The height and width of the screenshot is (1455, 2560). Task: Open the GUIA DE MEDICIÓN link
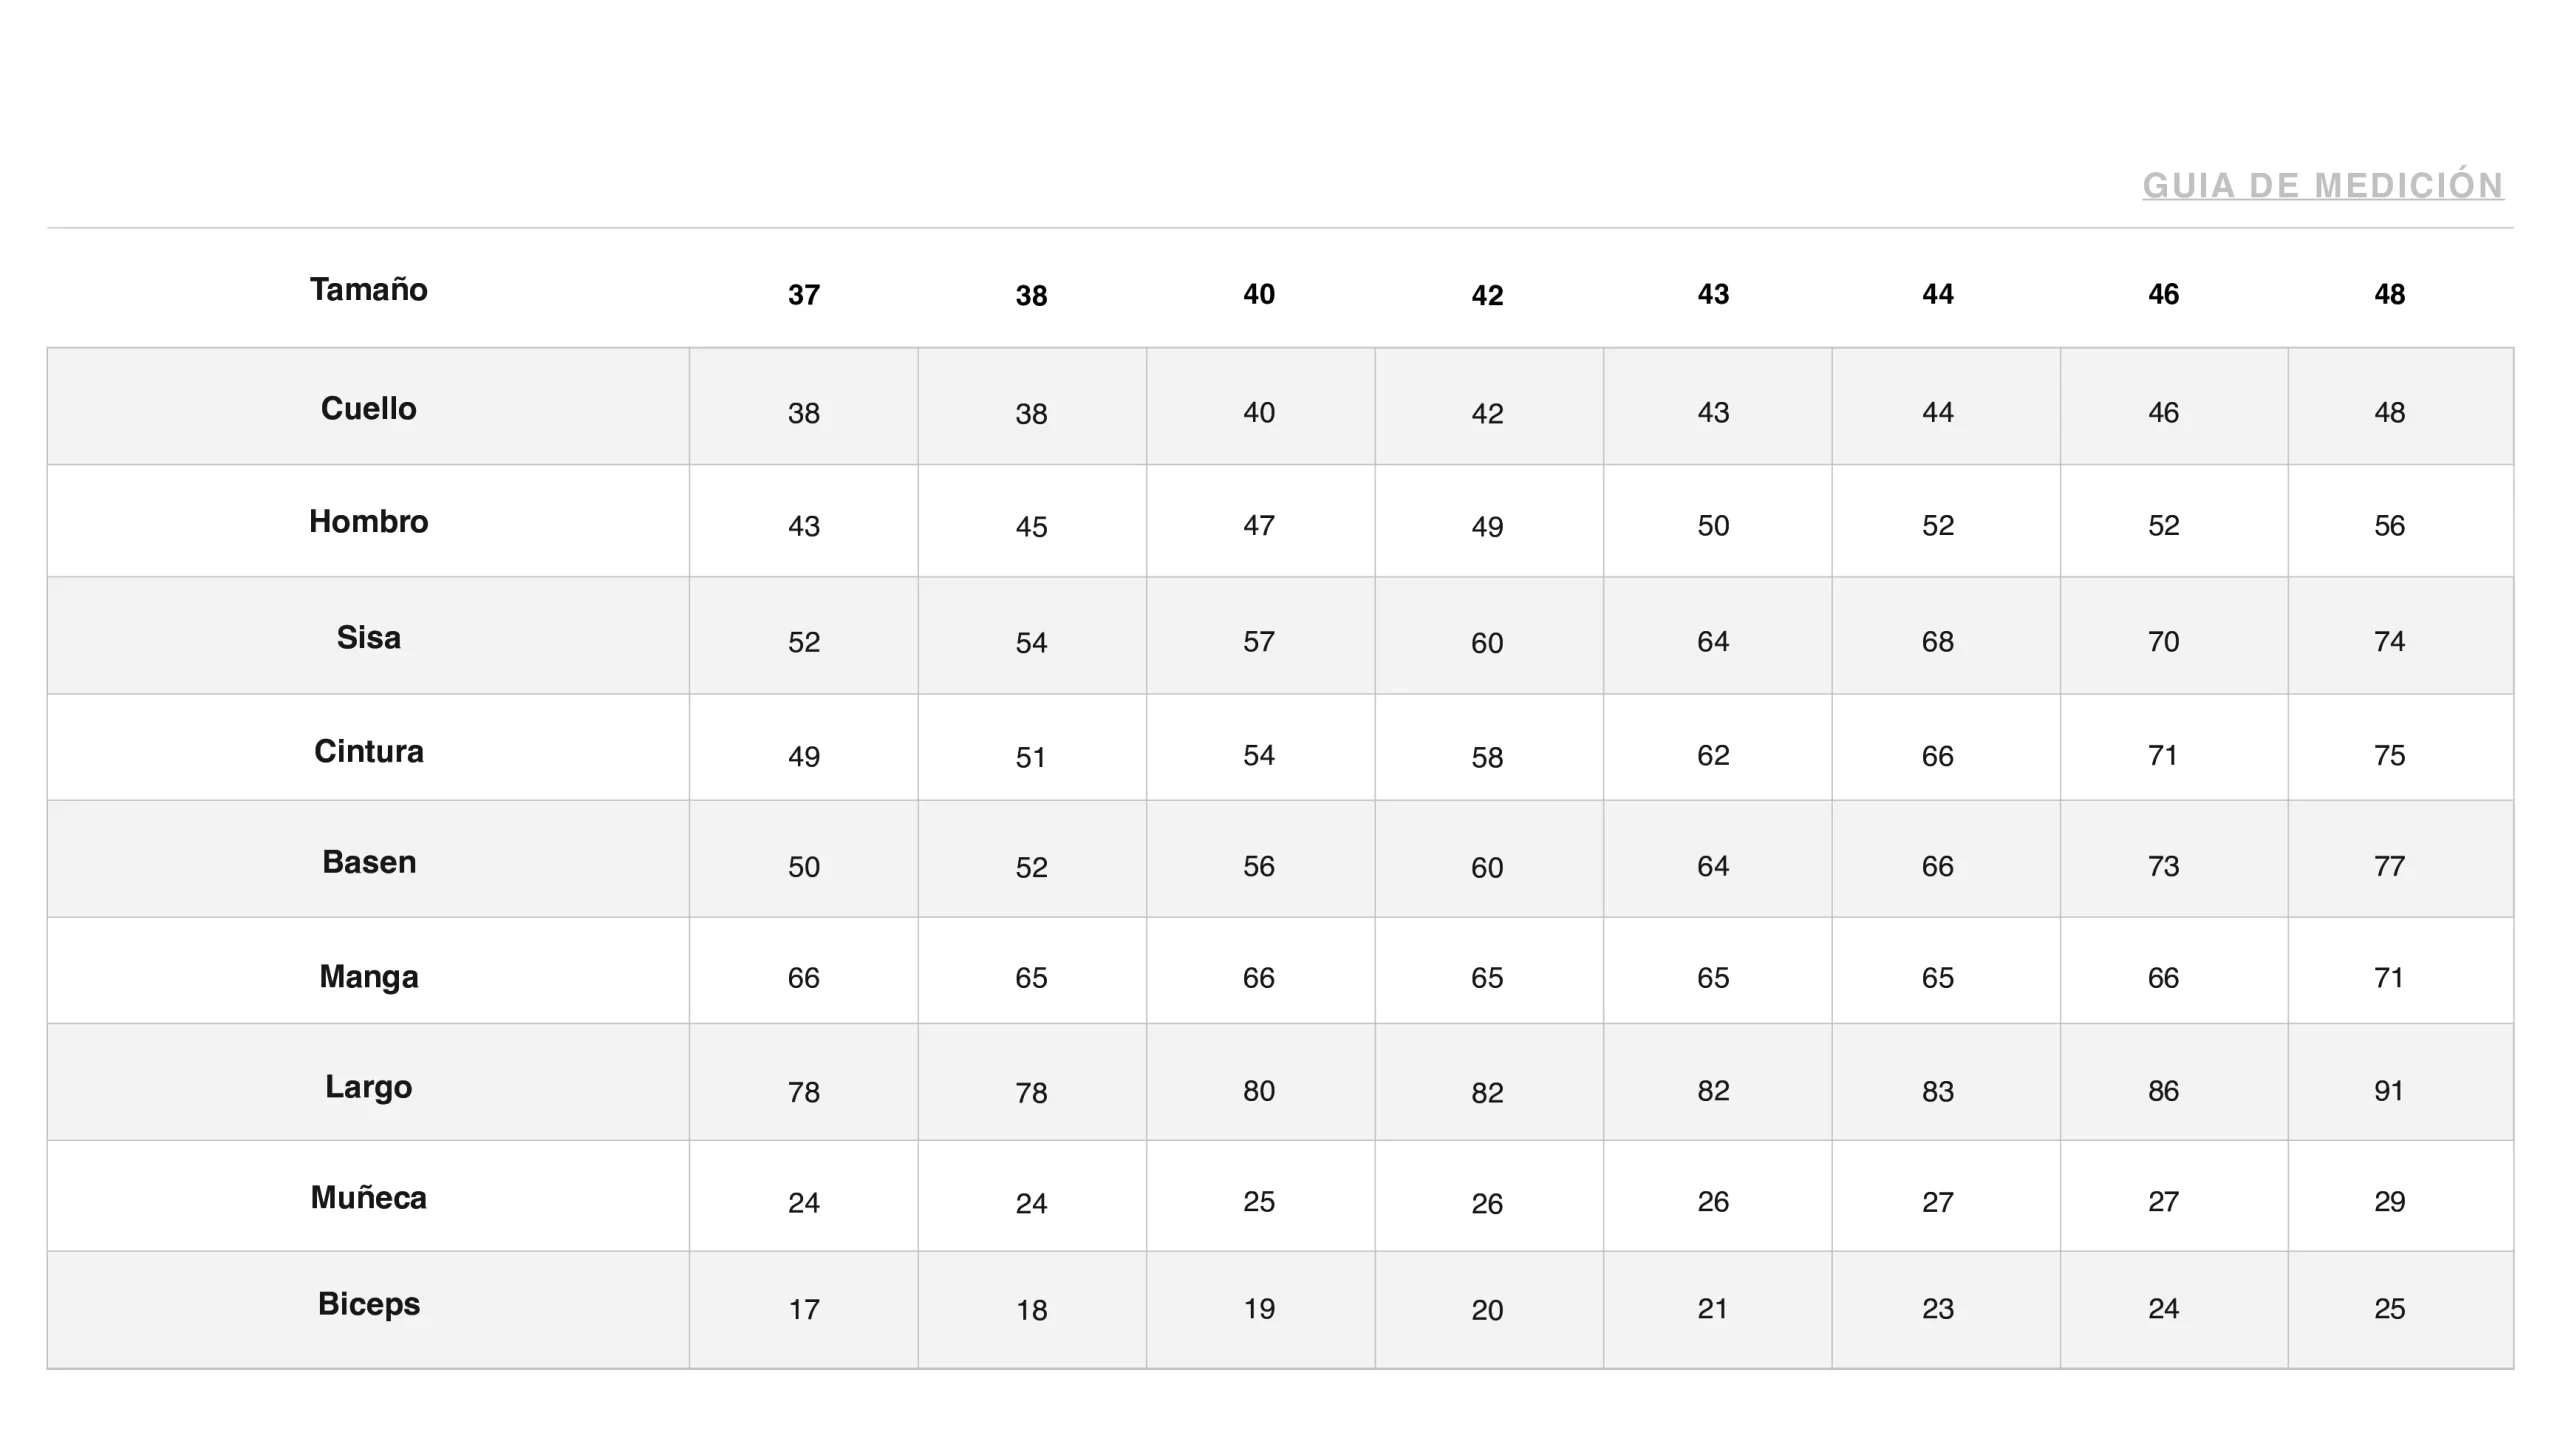tap(2322, 186)
